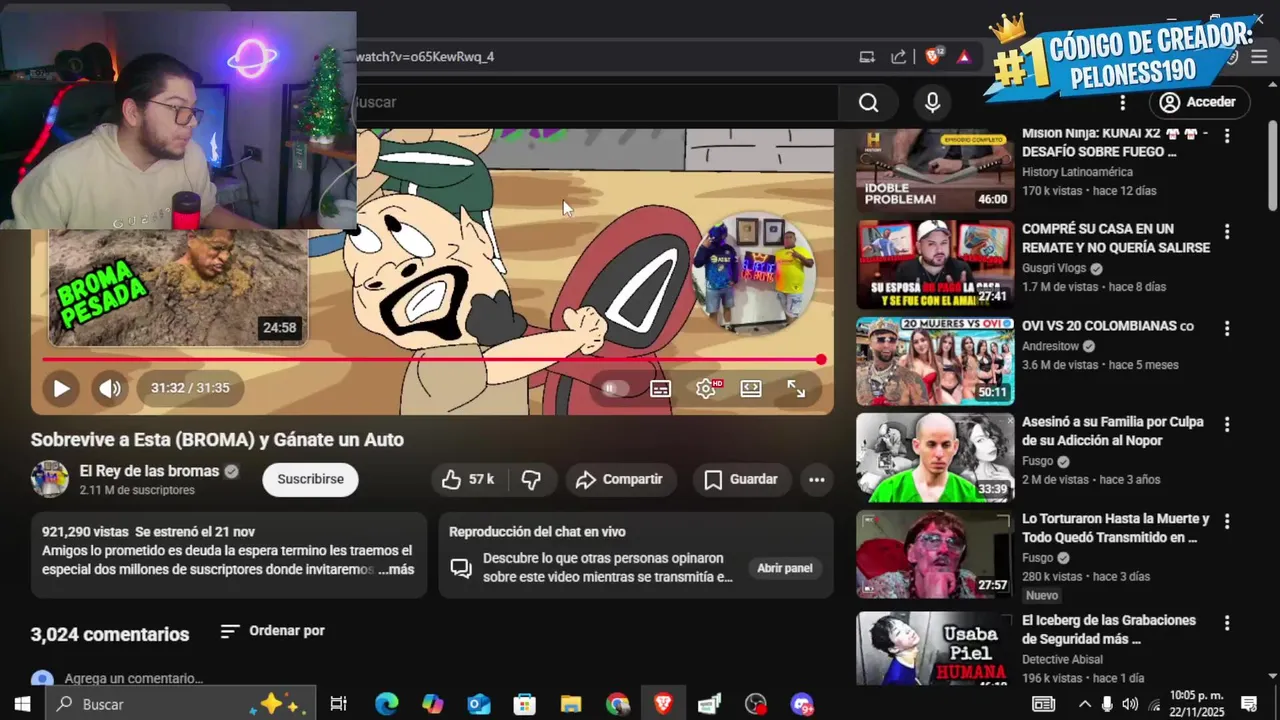Open Copilot from the taskbar

tap(432, 704)
